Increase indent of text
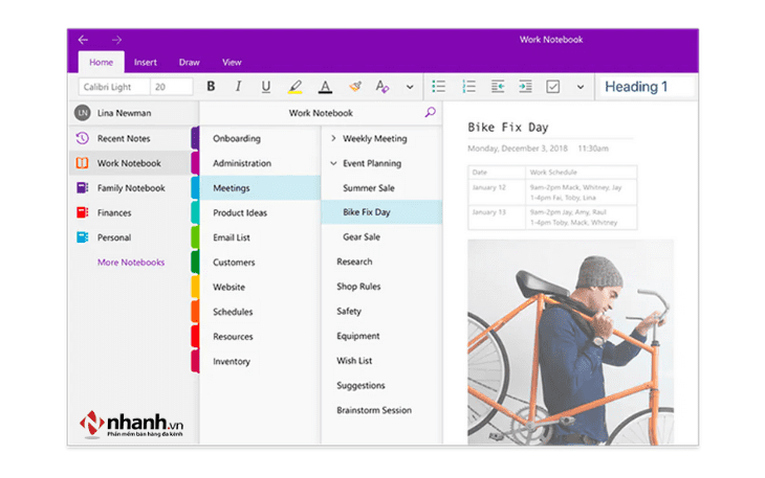765x478 pixels. (x=525, y=87)
